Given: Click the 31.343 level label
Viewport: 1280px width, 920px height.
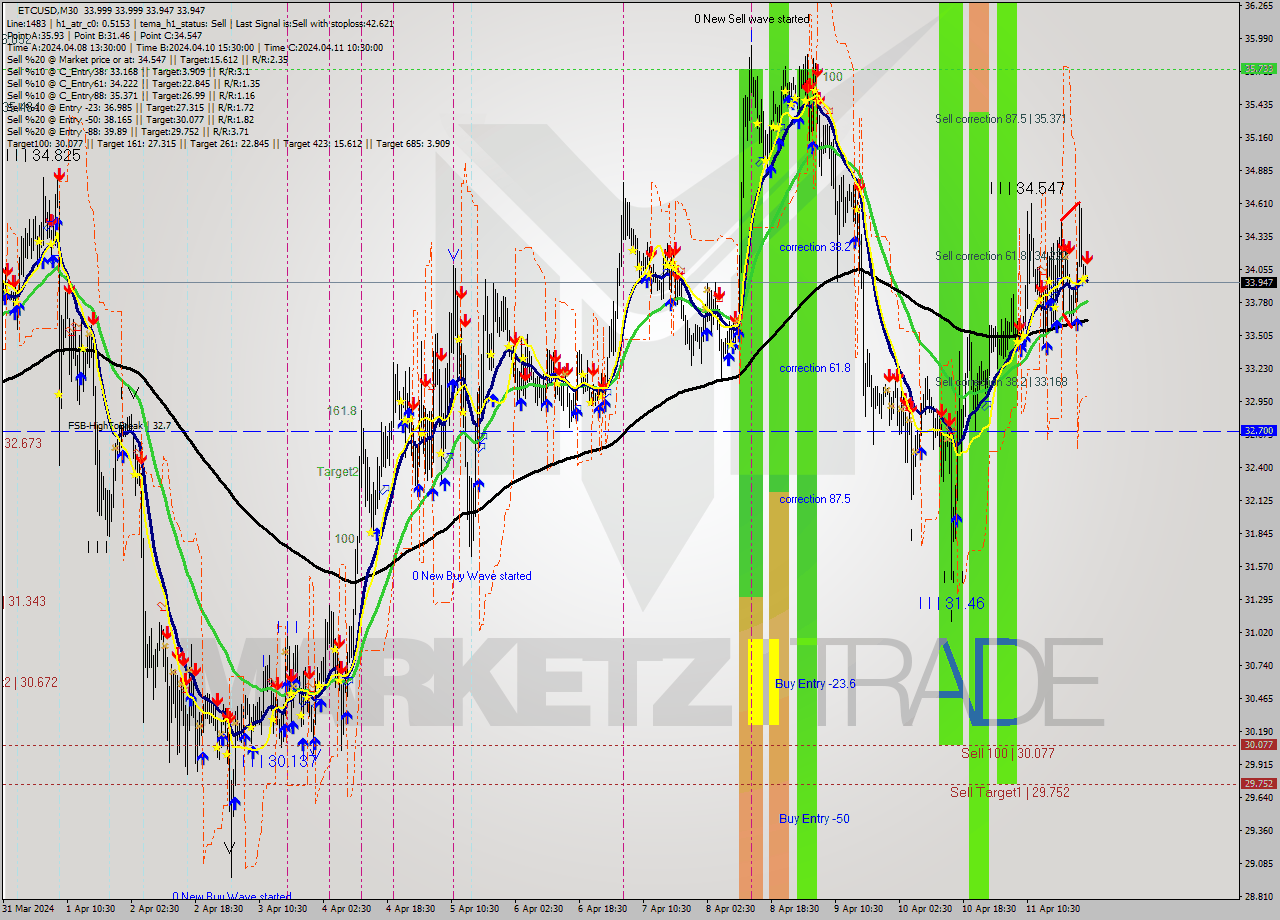Looking at the screenshot, I should click(26, 601).
